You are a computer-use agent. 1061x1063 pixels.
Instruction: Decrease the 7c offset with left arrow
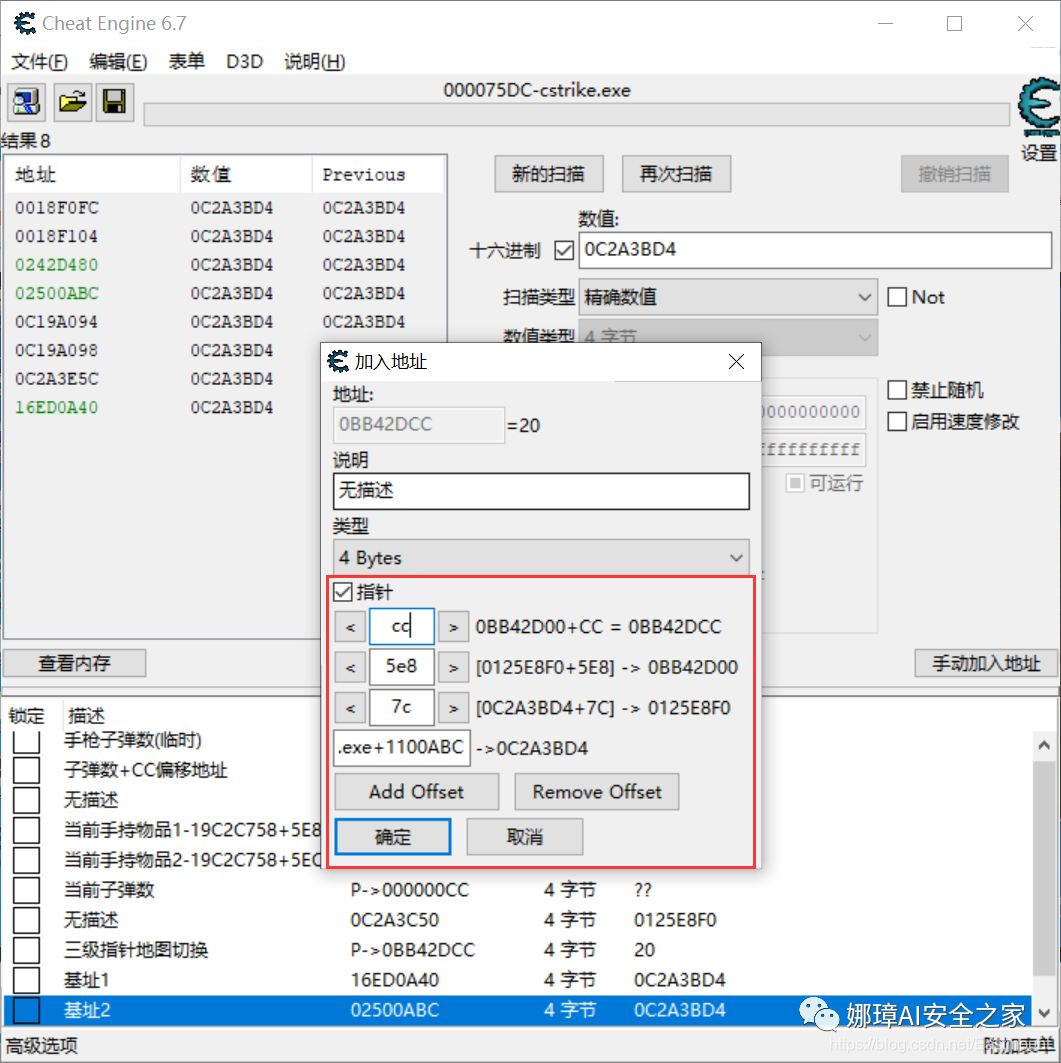tap(351, 708)
